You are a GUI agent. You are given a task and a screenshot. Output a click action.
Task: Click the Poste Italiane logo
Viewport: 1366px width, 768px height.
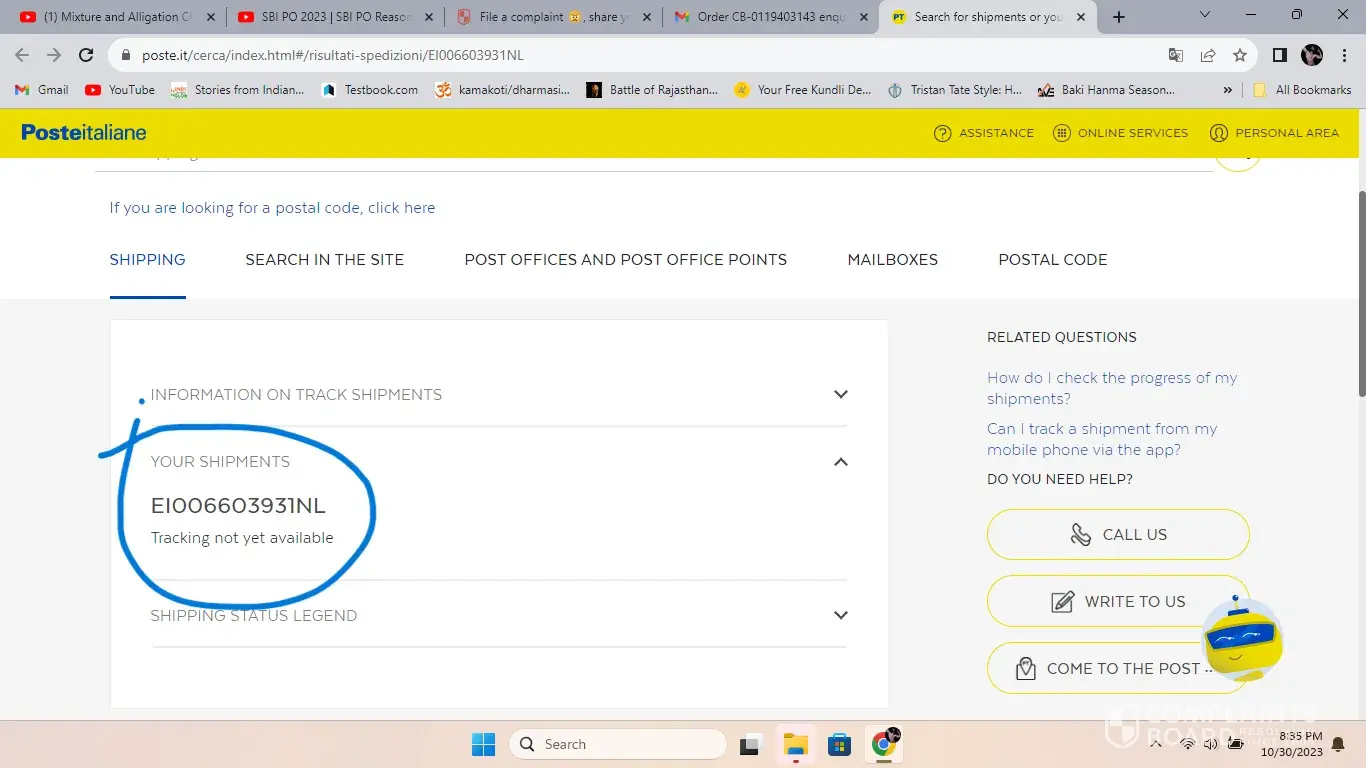(84, 133)
